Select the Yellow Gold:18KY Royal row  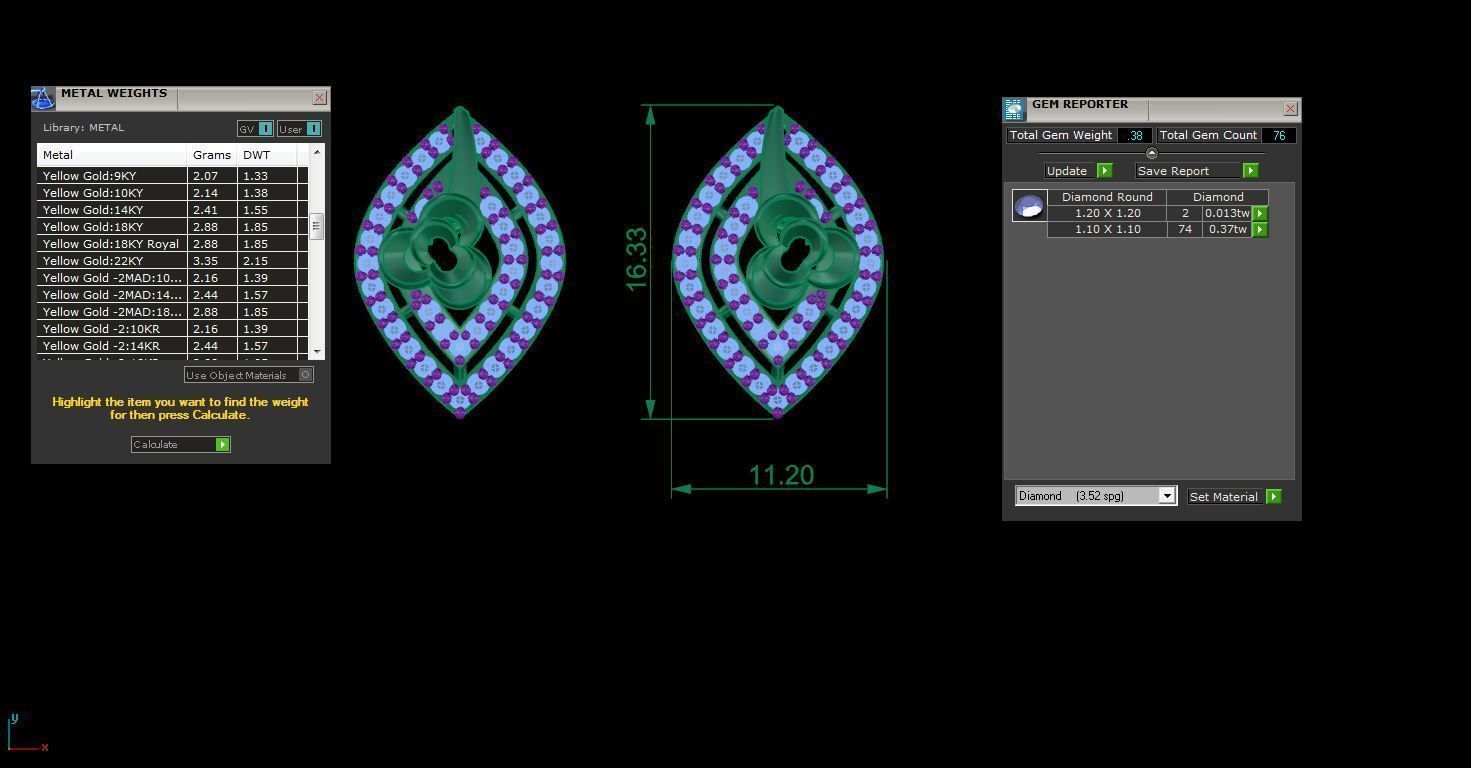pyautogui.click(x=172, y=244)
